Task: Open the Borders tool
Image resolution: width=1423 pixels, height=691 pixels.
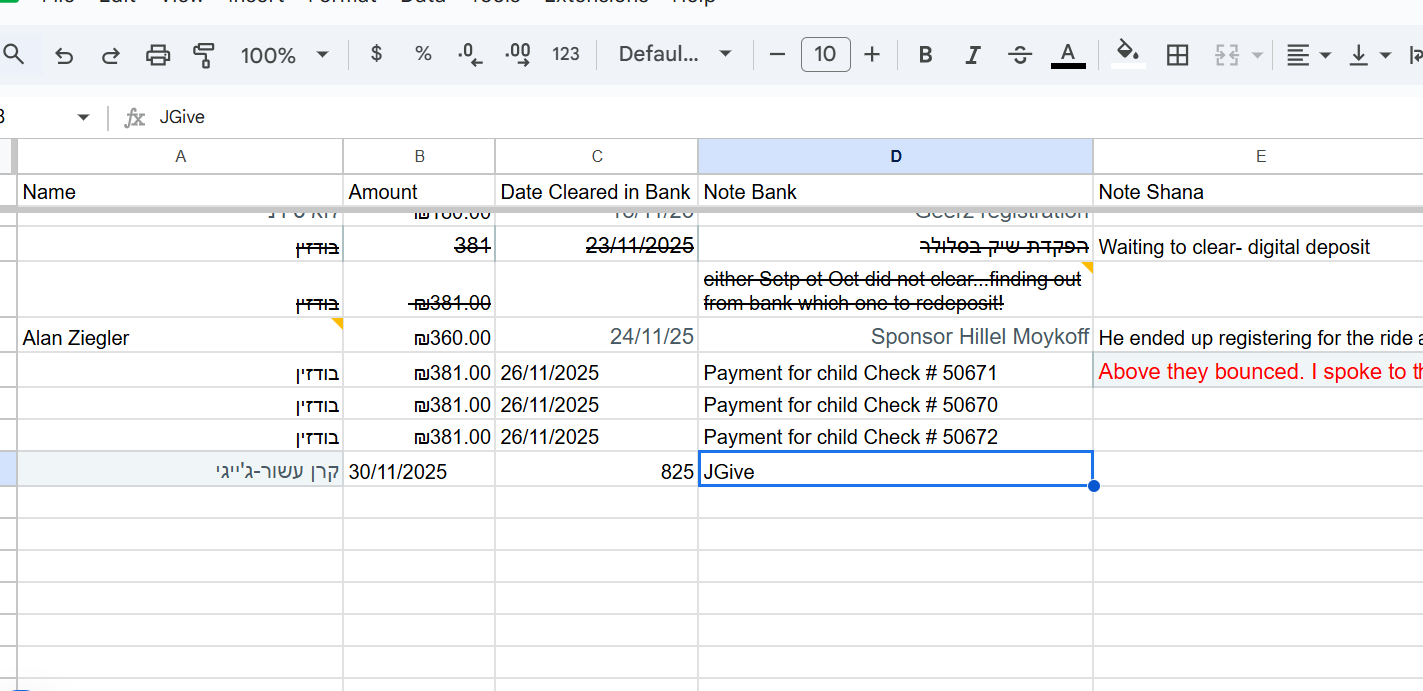Action: [x=1178, y=55]
